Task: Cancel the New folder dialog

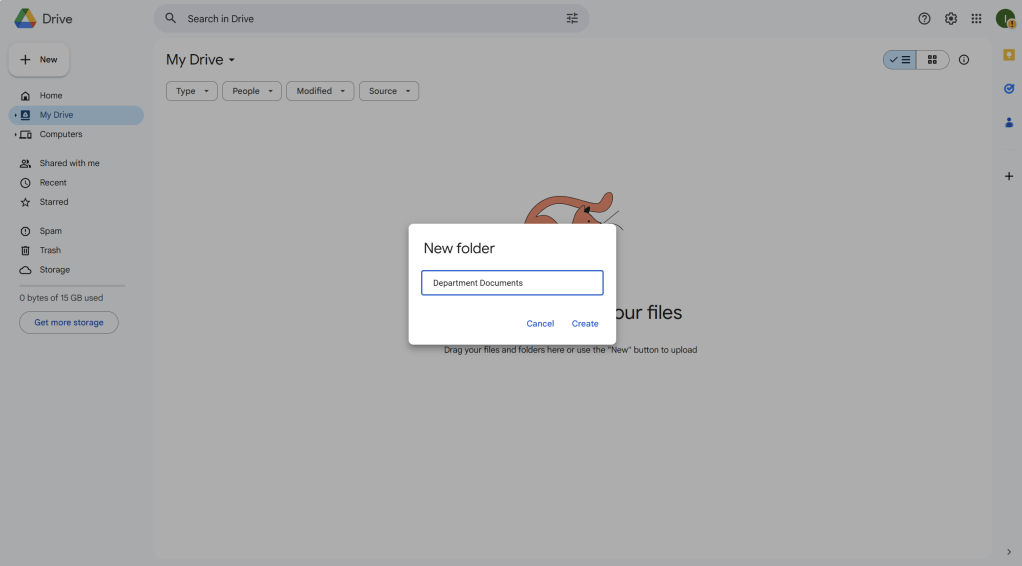Action: 540,324
